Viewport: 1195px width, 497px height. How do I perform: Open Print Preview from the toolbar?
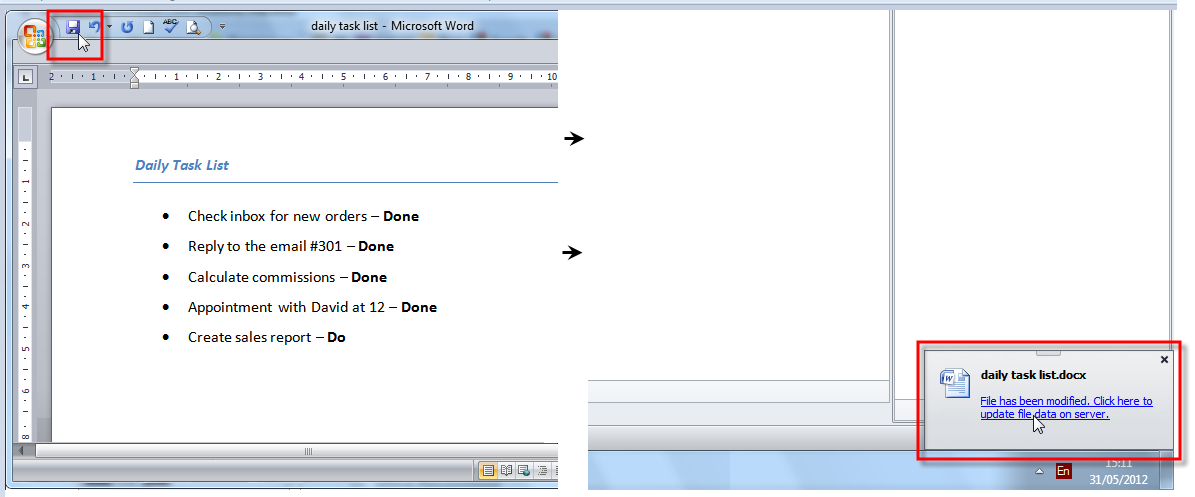[x=192, y=27]
